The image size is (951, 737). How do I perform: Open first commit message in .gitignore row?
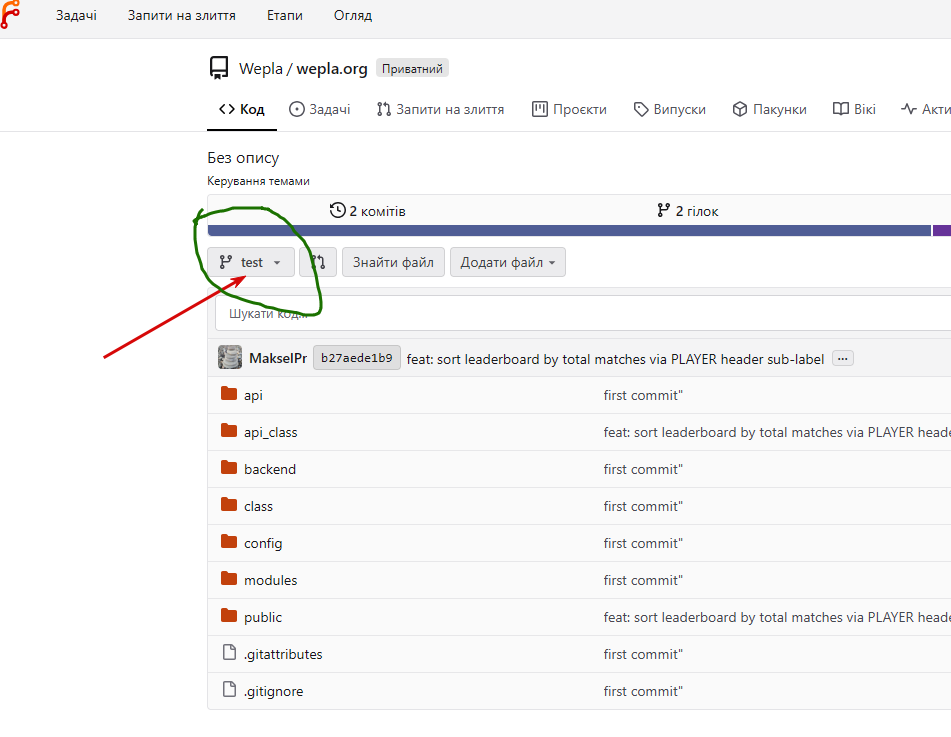(643, 691)
